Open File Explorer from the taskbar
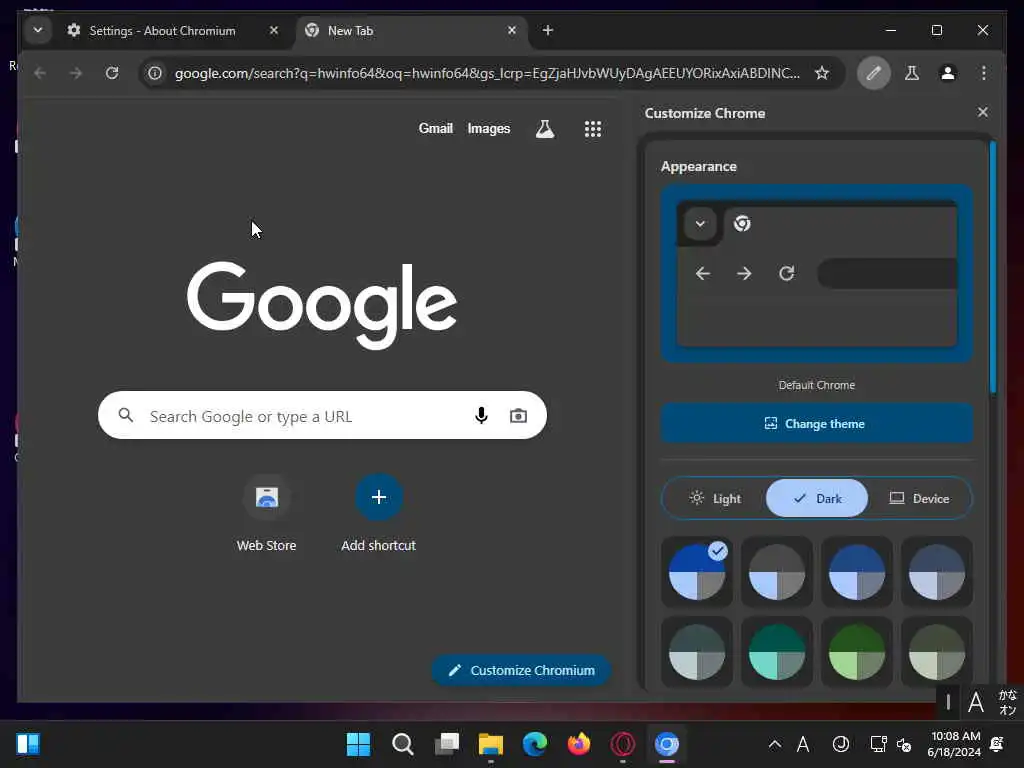Image resolution: width=1024 pixels, height=768 pixels. tap(490, 744)
